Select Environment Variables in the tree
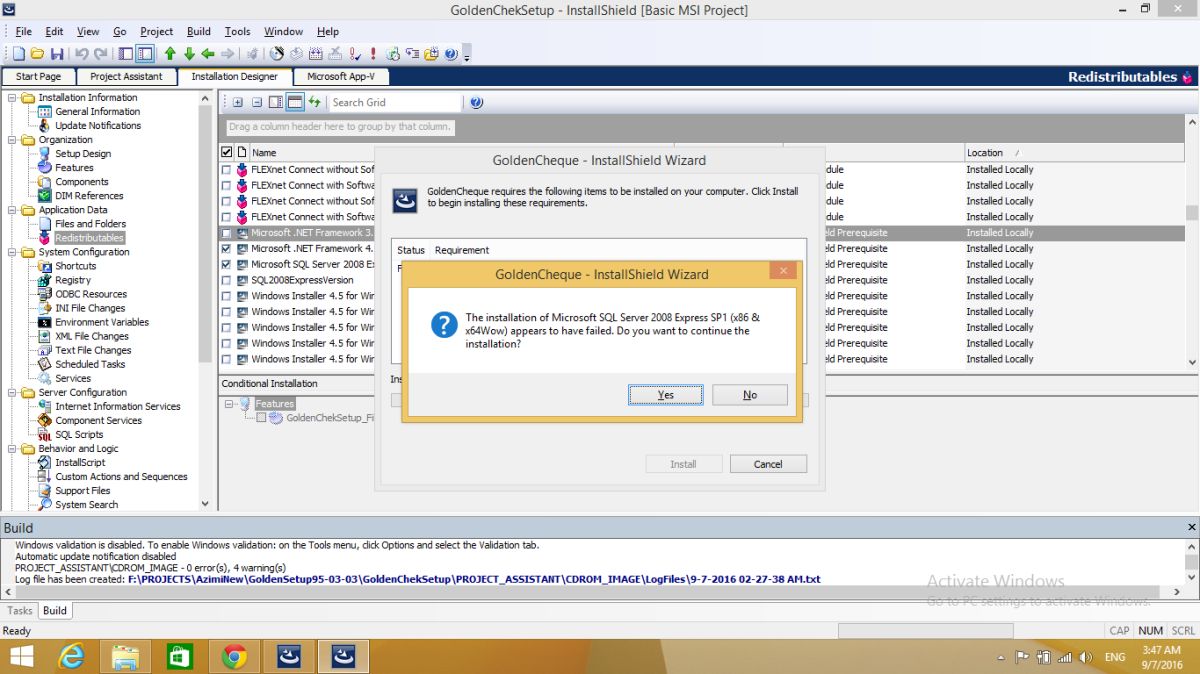The height and width of the screenshot is (674, 1200). click(102, 322)
